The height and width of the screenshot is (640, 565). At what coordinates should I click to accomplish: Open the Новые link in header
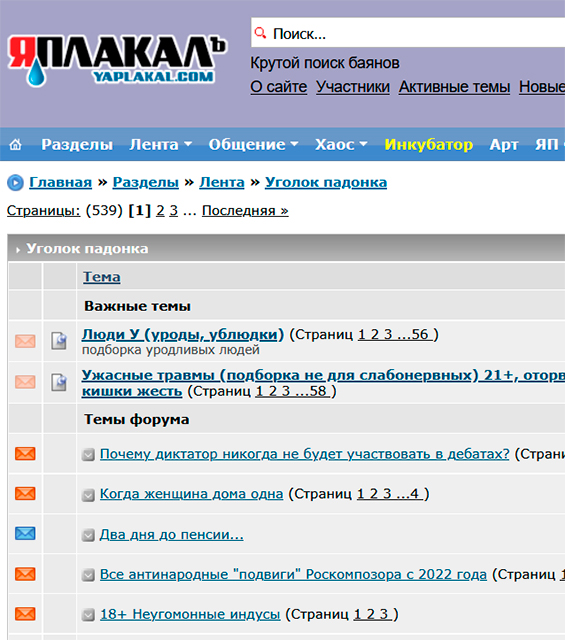542,87
